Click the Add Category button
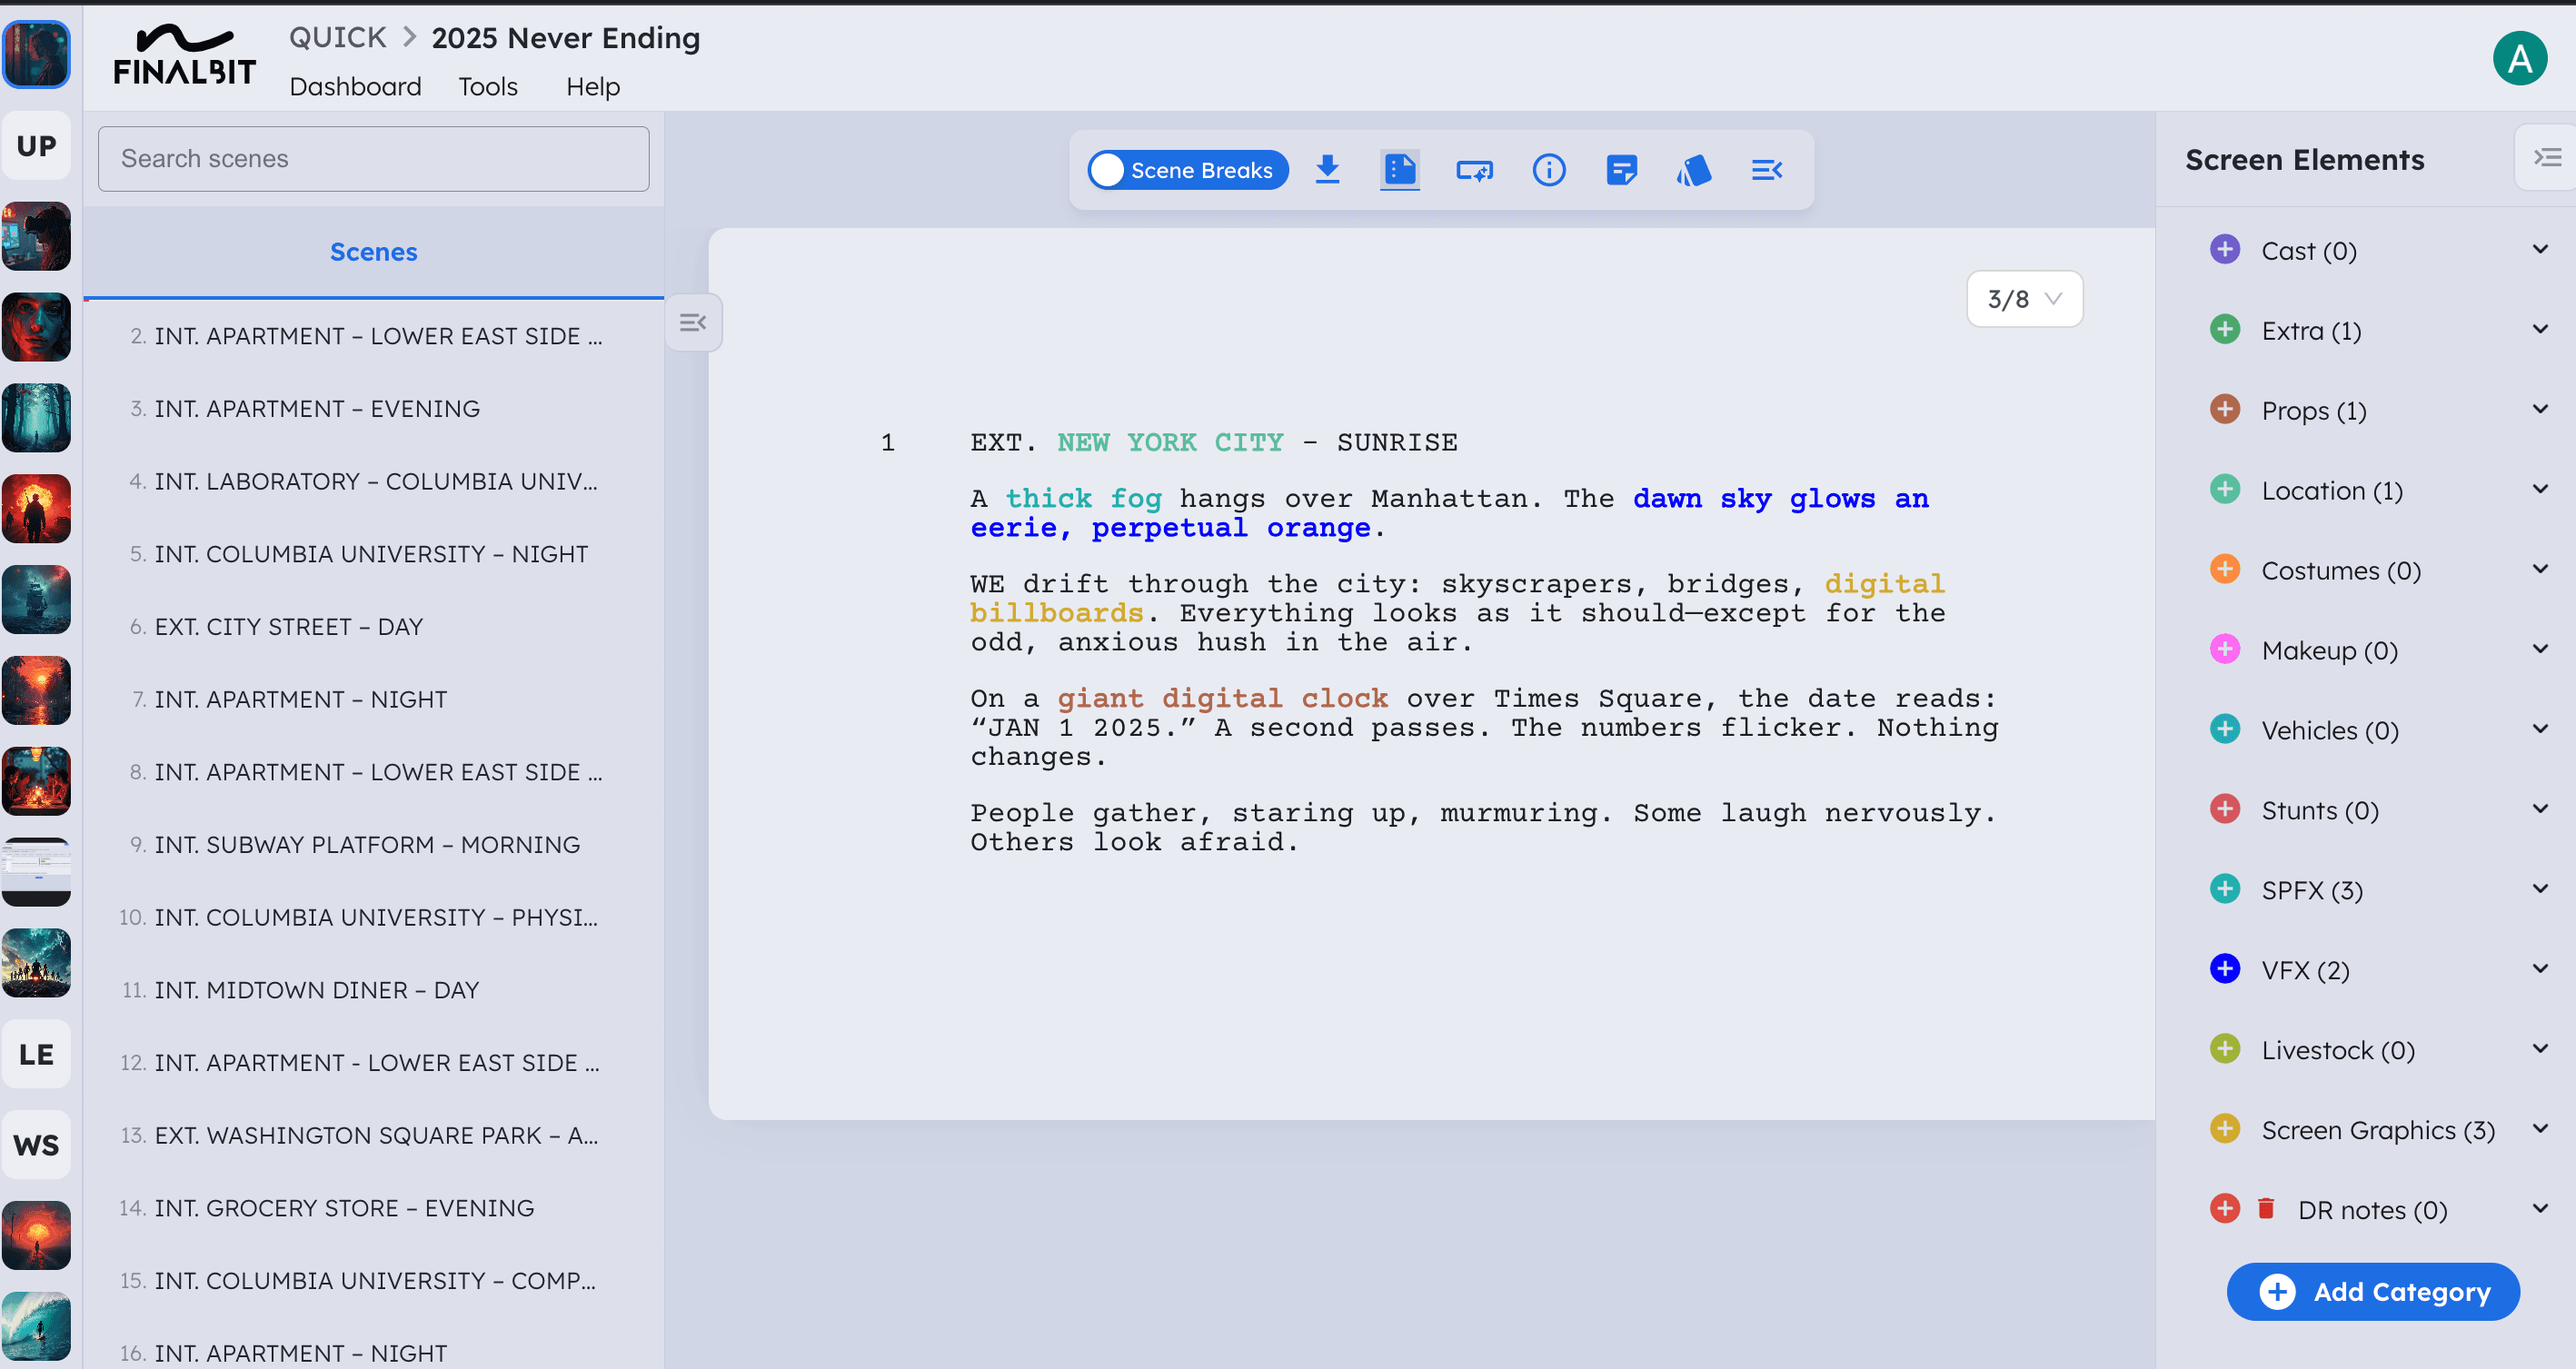Viewport: 2576px width, 1369px height. tap(2372, 1291)
